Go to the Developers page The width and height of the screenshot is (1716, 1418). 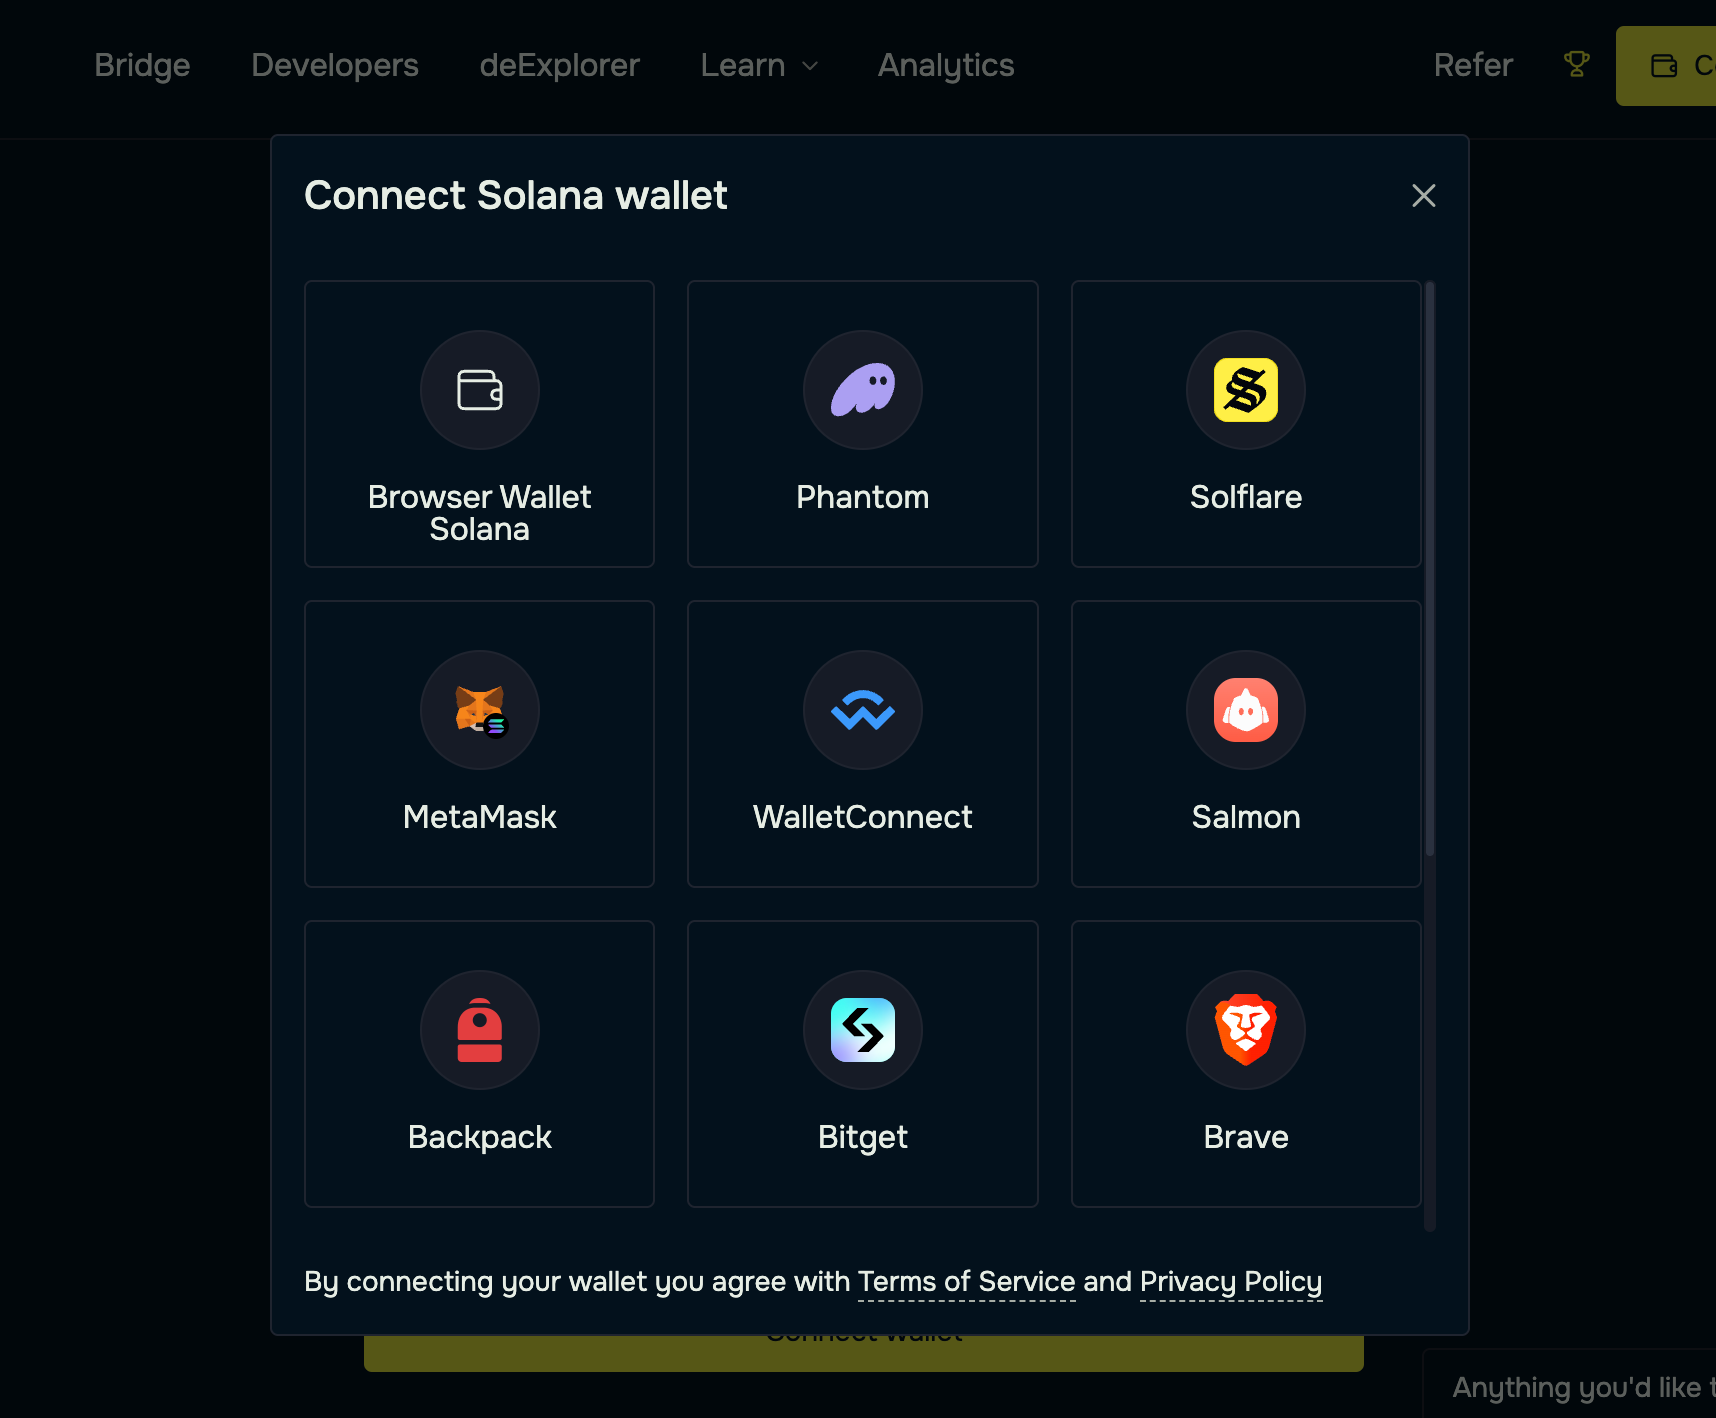pos(335,65)
